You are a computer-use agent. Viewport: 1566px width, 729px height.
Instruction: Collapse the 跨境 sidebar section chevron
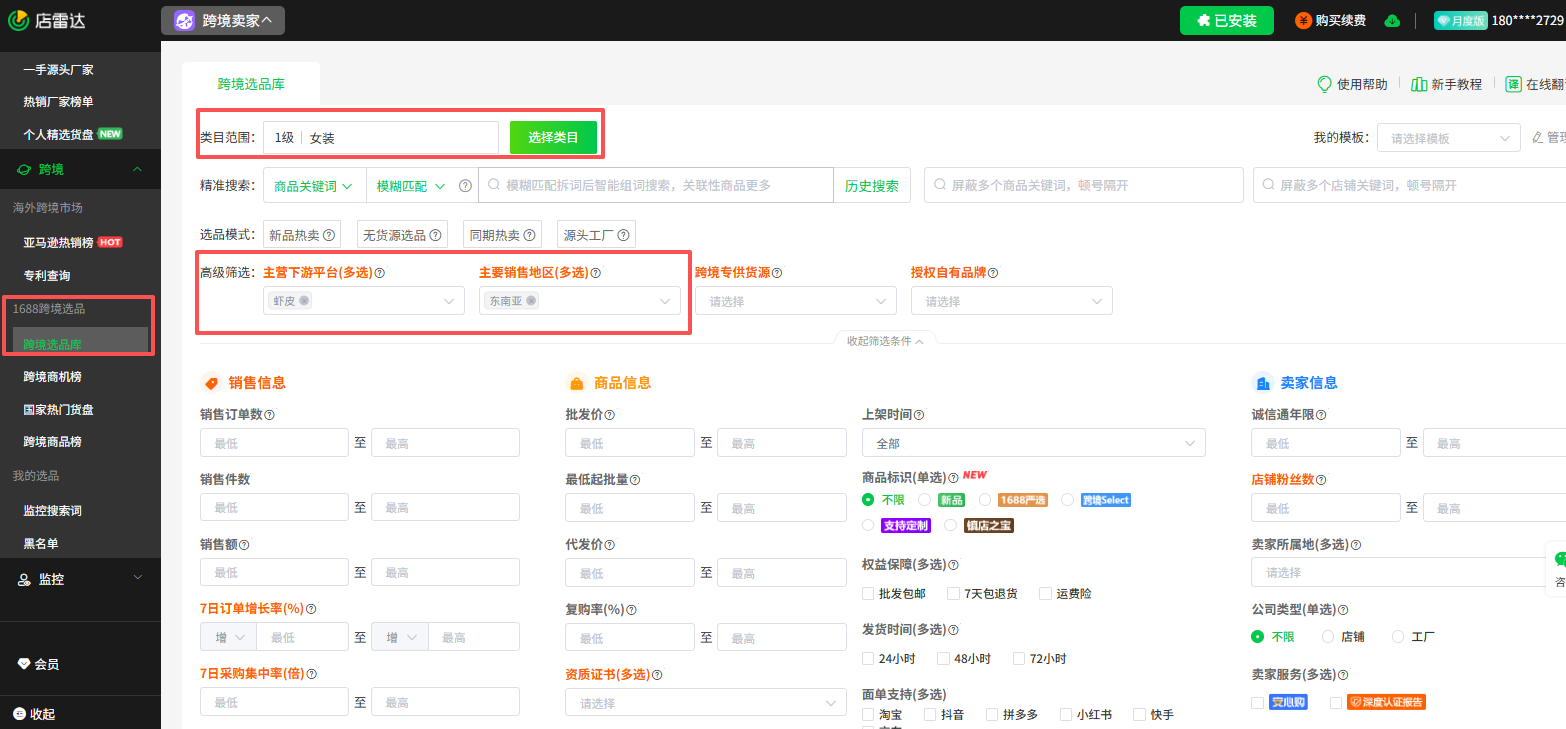(139, 169)
